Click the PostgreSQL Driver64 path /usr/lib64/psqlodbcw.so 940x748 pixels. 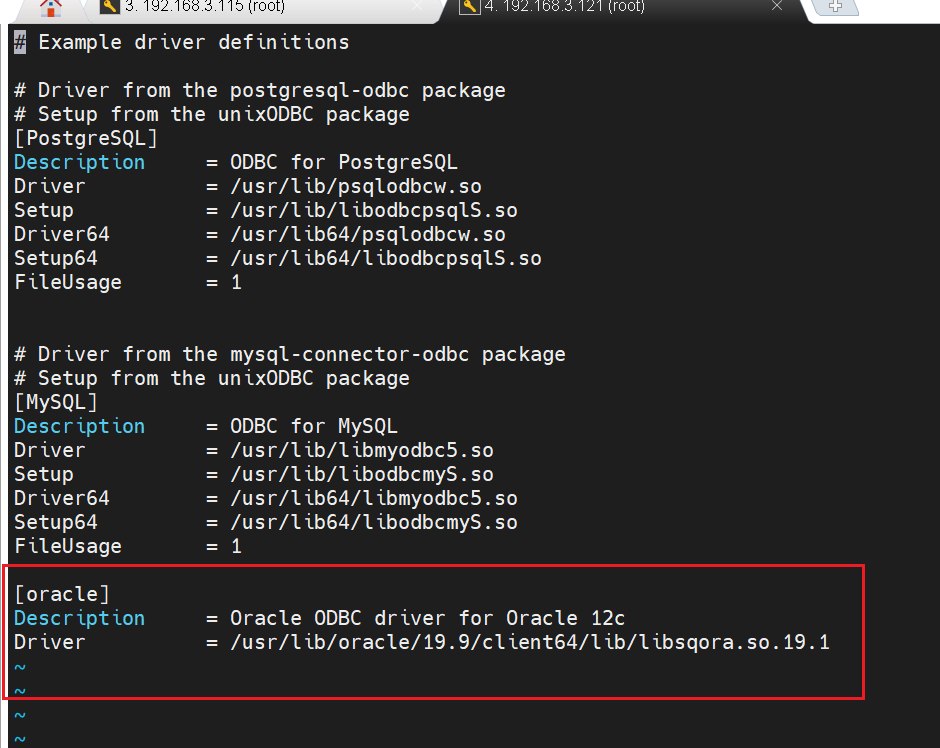tap(368, 234)
